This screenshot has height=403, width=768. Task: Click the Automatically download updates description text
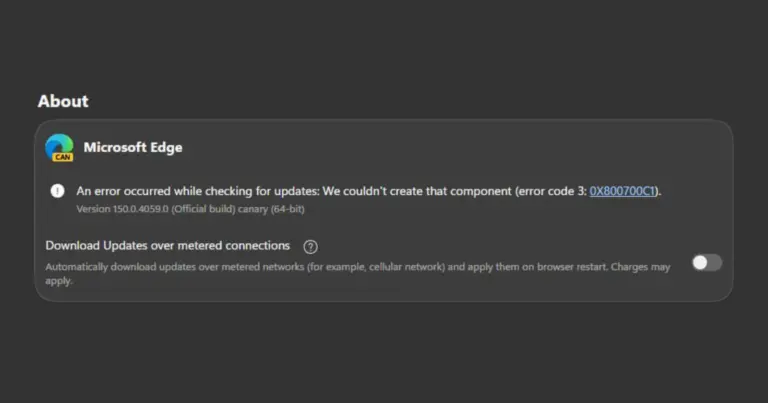(358, 274)
